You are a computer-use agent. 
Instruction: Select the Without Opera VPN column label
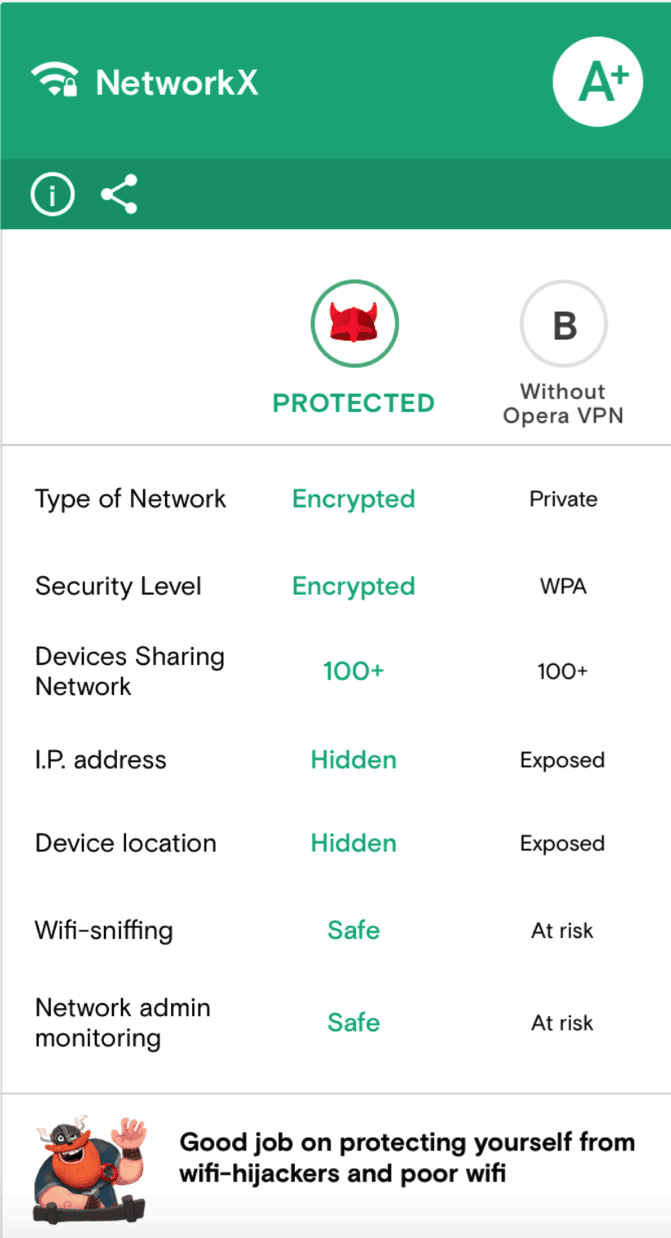(x=563, y=404)
